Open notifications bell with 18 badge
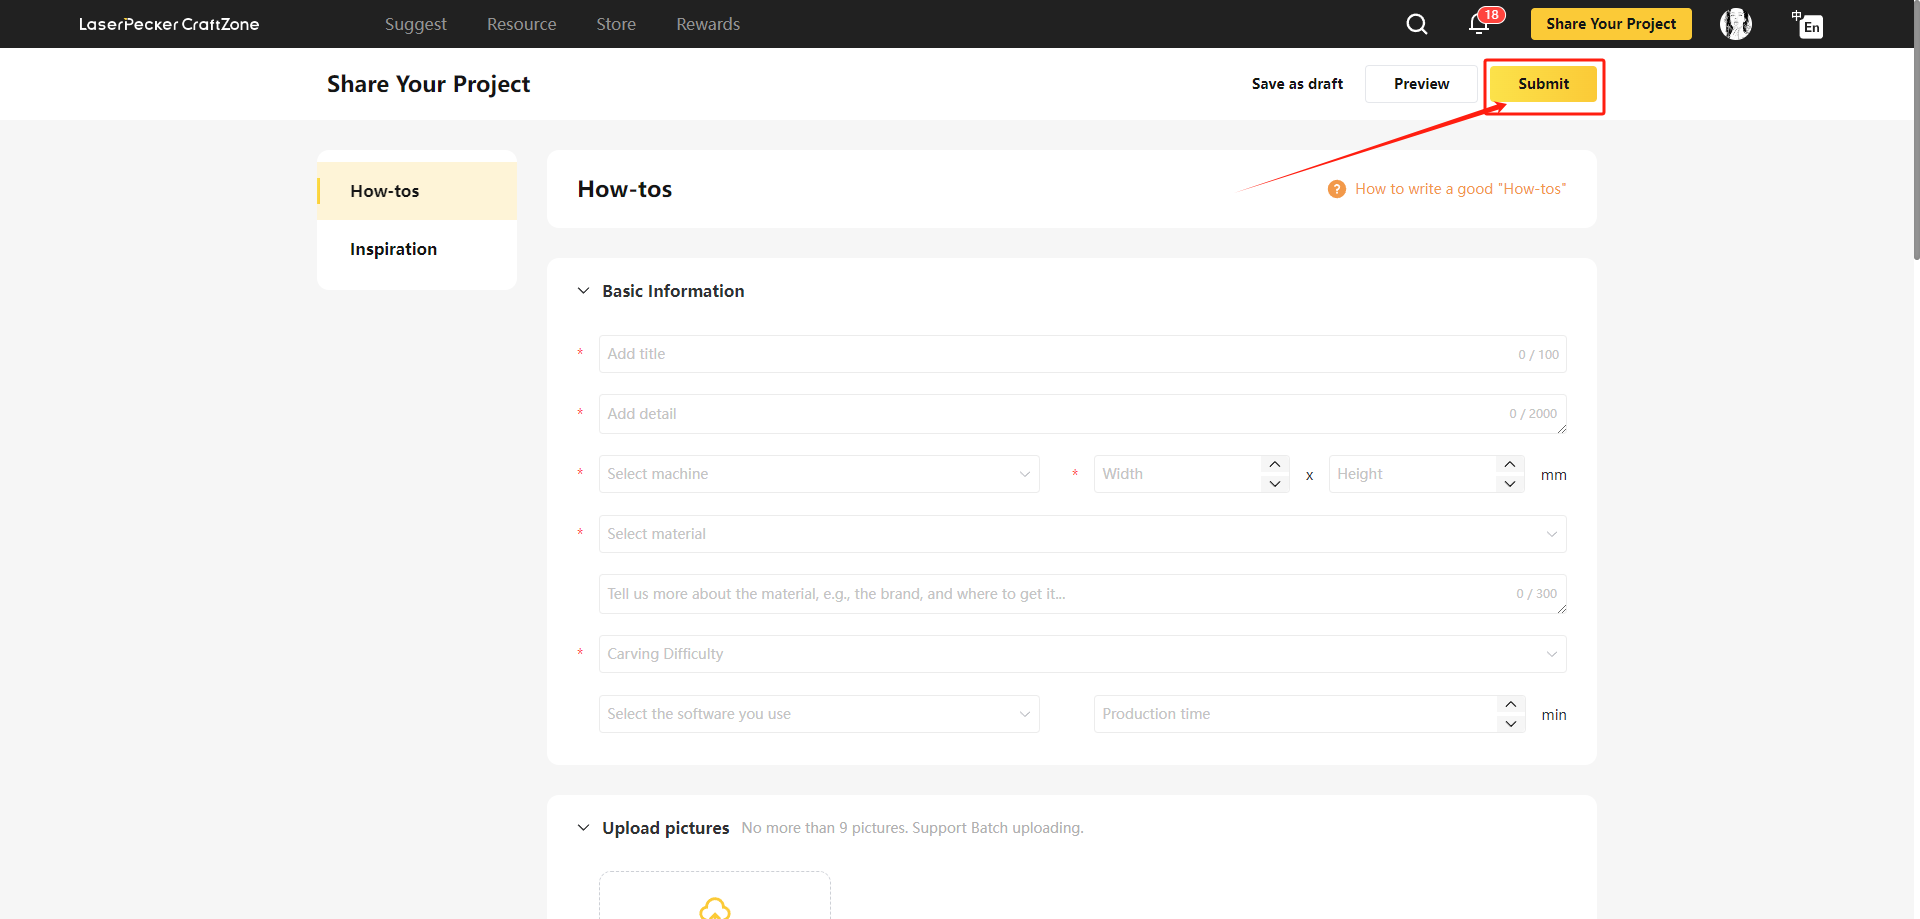Screen dimensions: 1920x919 coord(1479,24)
